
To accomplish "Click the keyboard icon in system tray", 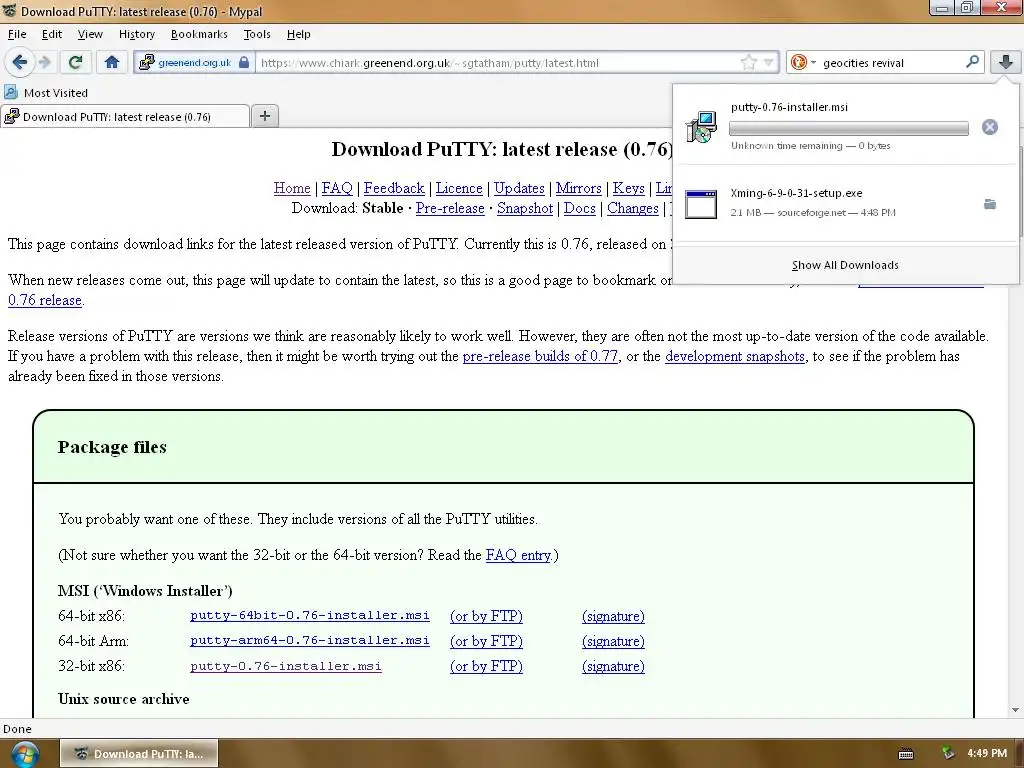I will pyautogui.click(x=906, y=754).
